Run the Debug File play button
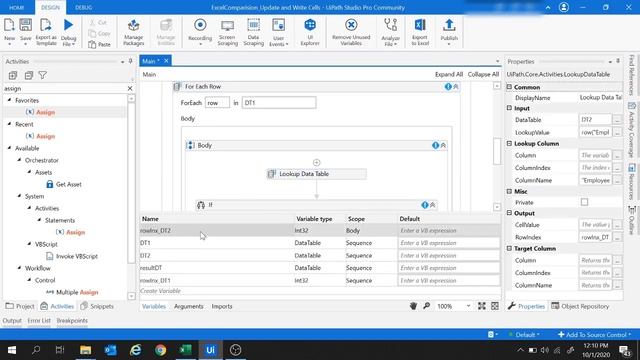This screenshot has height=360, width=640. pyautogui.click(x=68, y=25)
